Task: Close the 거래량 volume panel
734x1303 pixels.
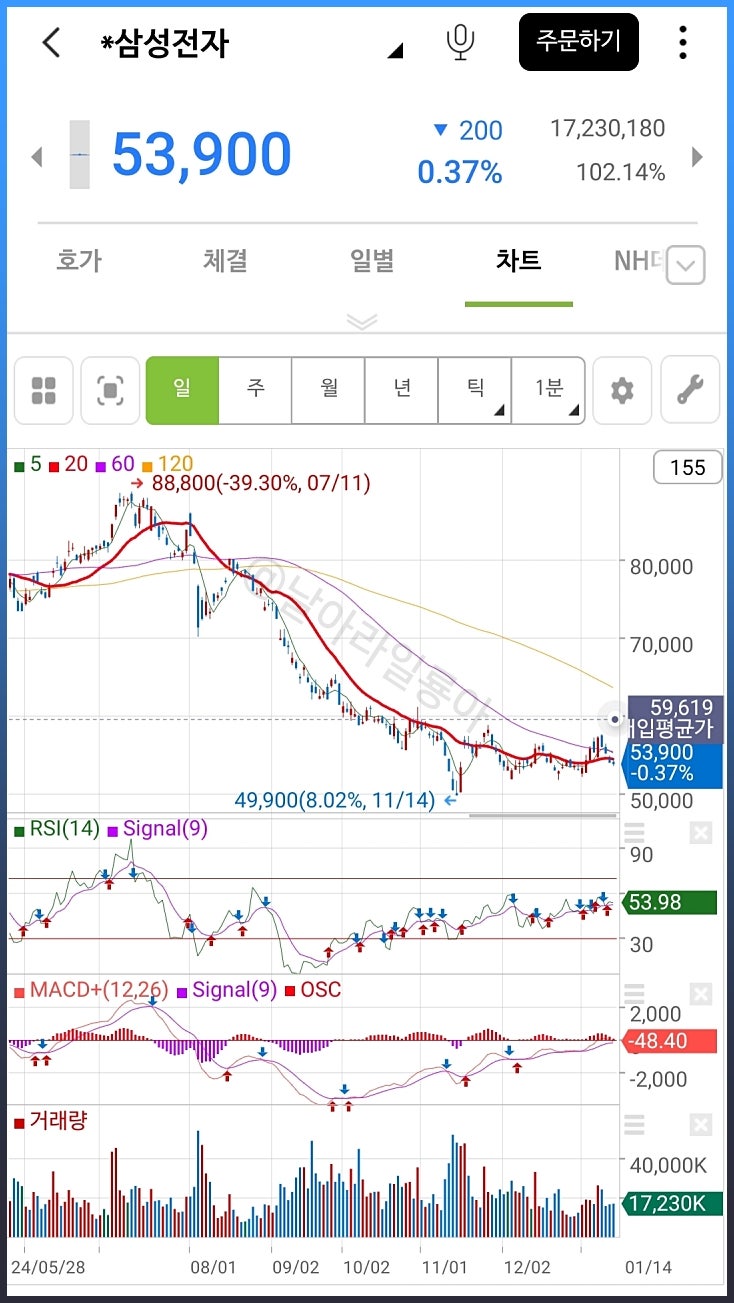Action: pos(701,1125)
